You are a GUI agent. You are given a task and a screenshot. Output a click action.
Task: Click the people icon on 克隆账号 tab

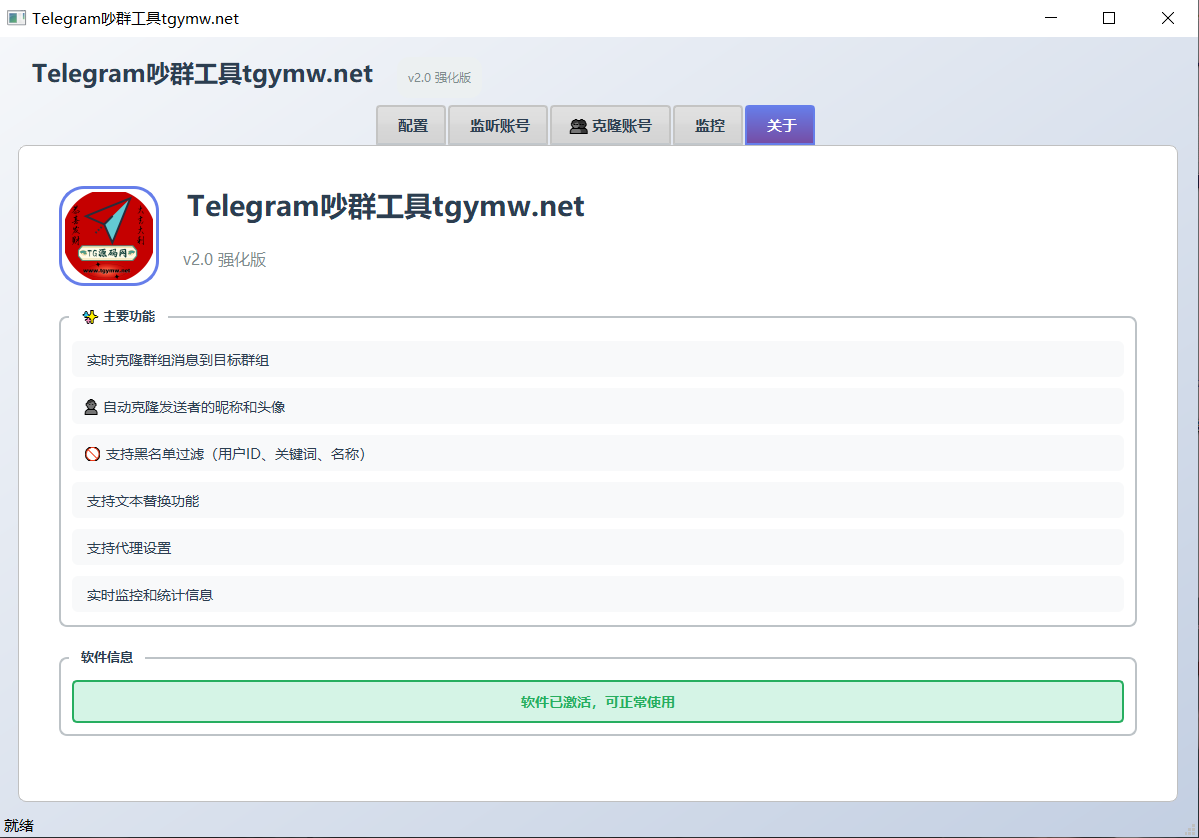tap(578, 126)
